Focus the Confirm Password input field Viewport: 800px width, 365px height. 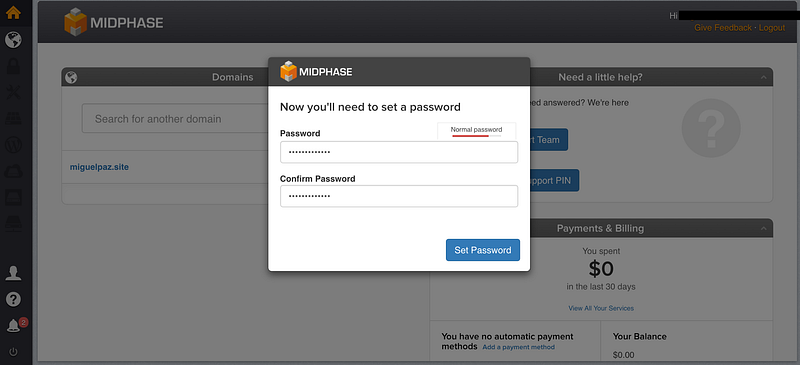tap(399, 196)
